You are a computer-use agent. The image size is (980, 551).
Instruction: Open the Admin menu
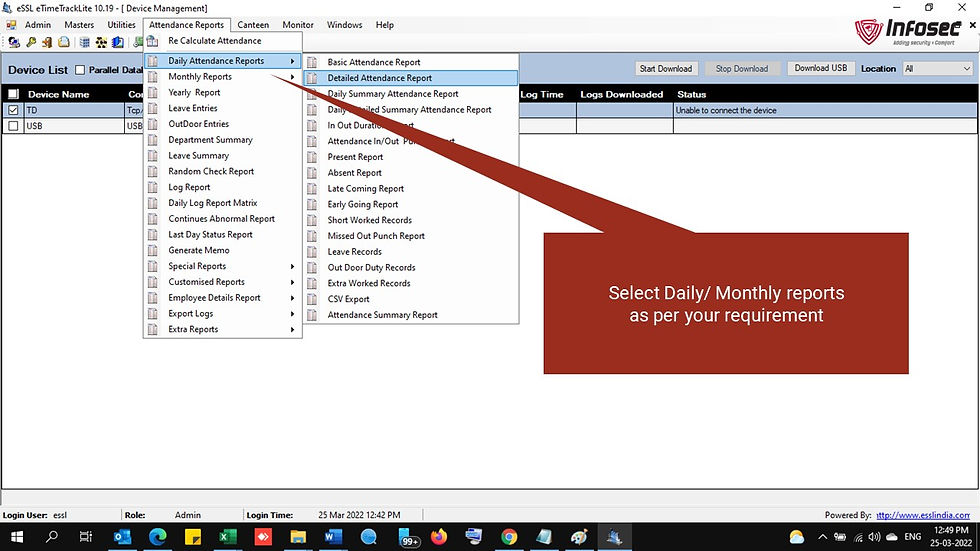click(x=38, y=25)
